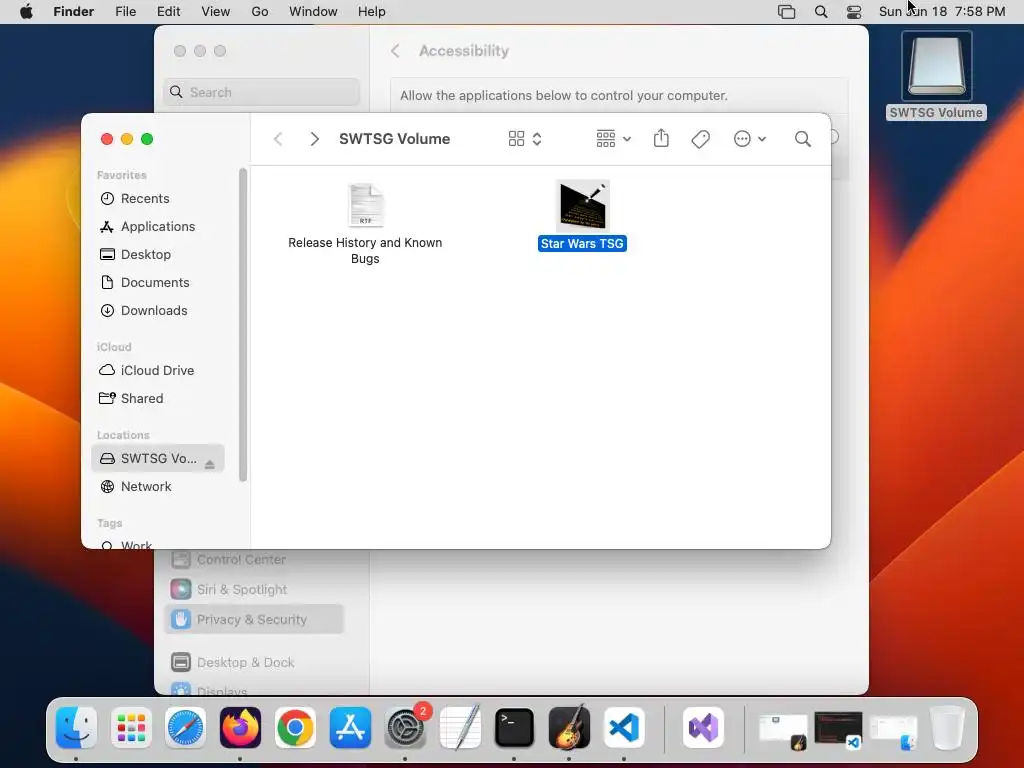Open Launchpad from the Dock
1024x768 pixels.
[131, 728]
